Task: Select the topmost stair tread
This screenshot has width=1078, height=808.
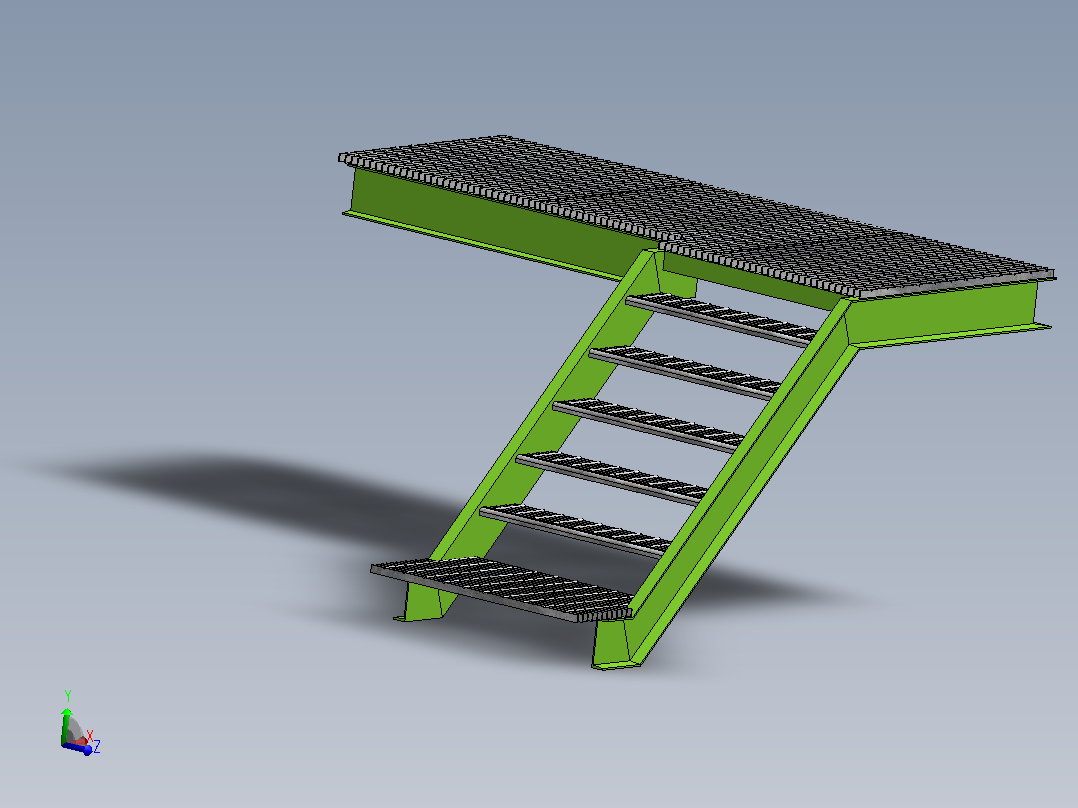Action: [722, 319]
